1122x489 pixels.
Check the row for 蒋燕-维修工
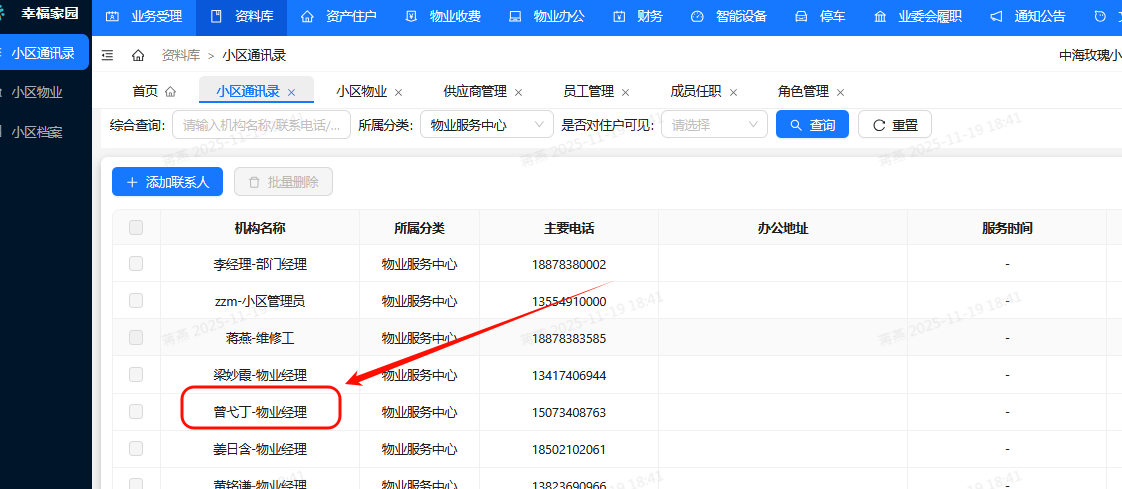pos(136,338)
